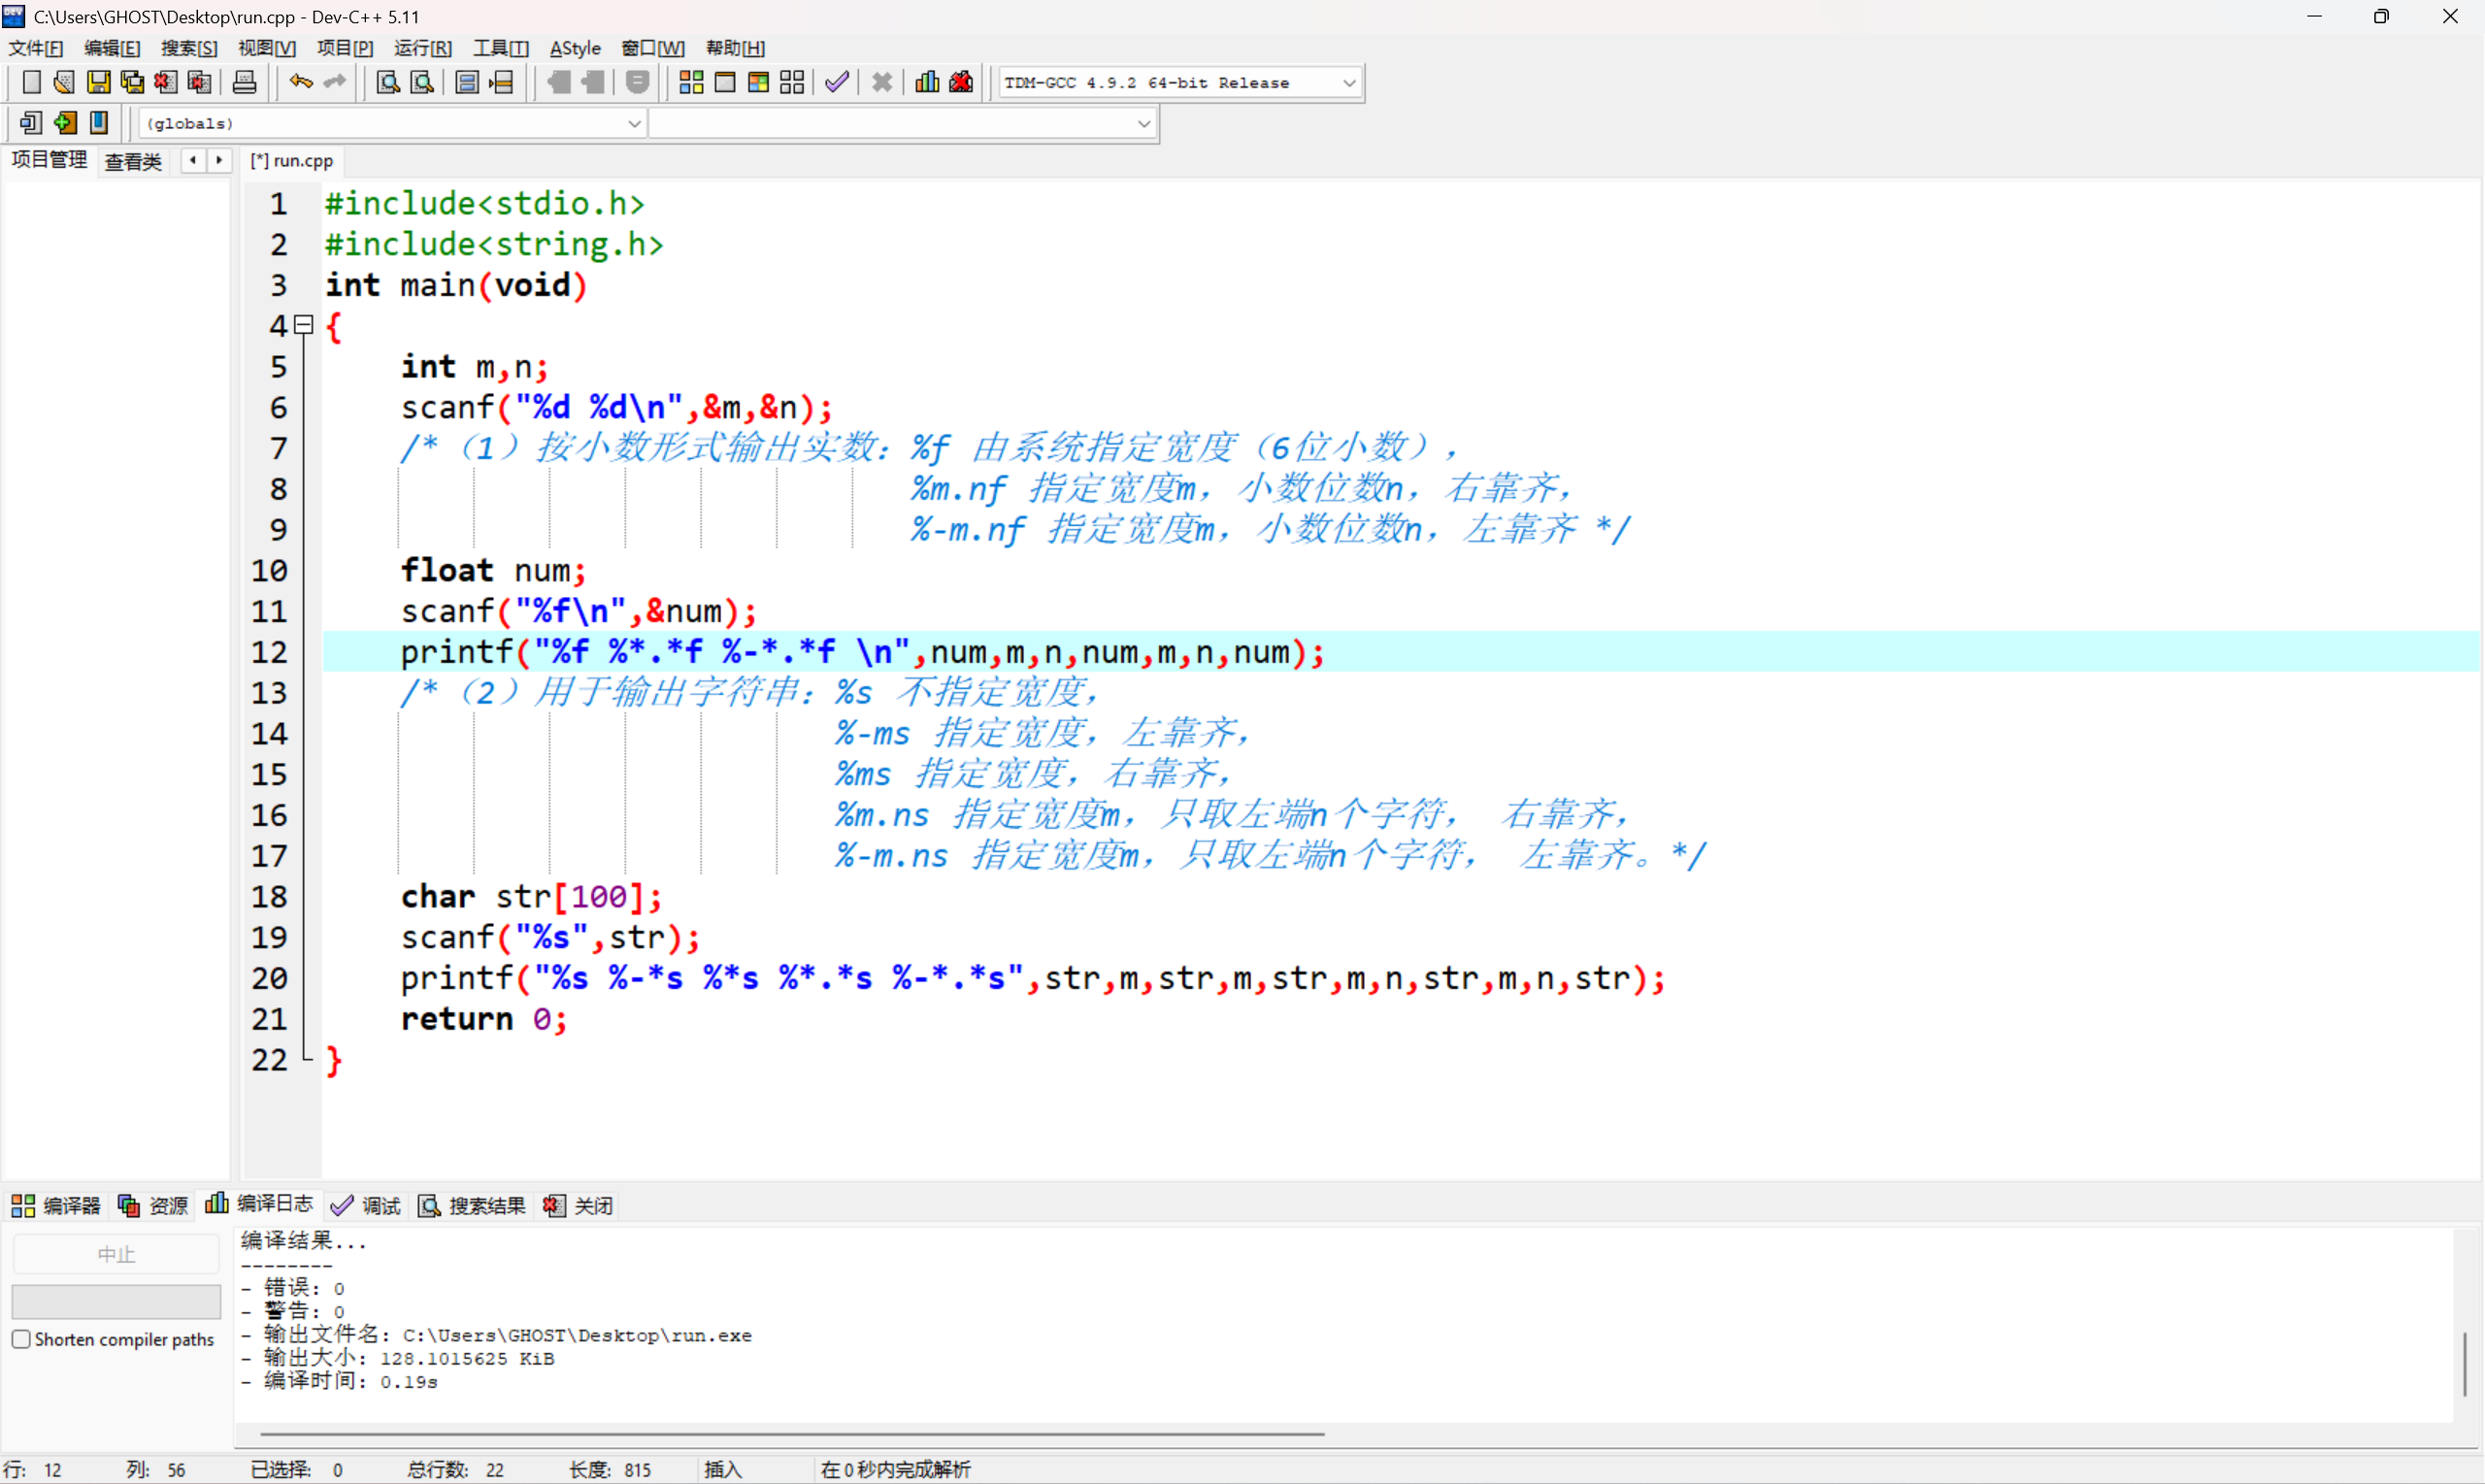Click the Save All toolbar icon

[x=132, y=83]
